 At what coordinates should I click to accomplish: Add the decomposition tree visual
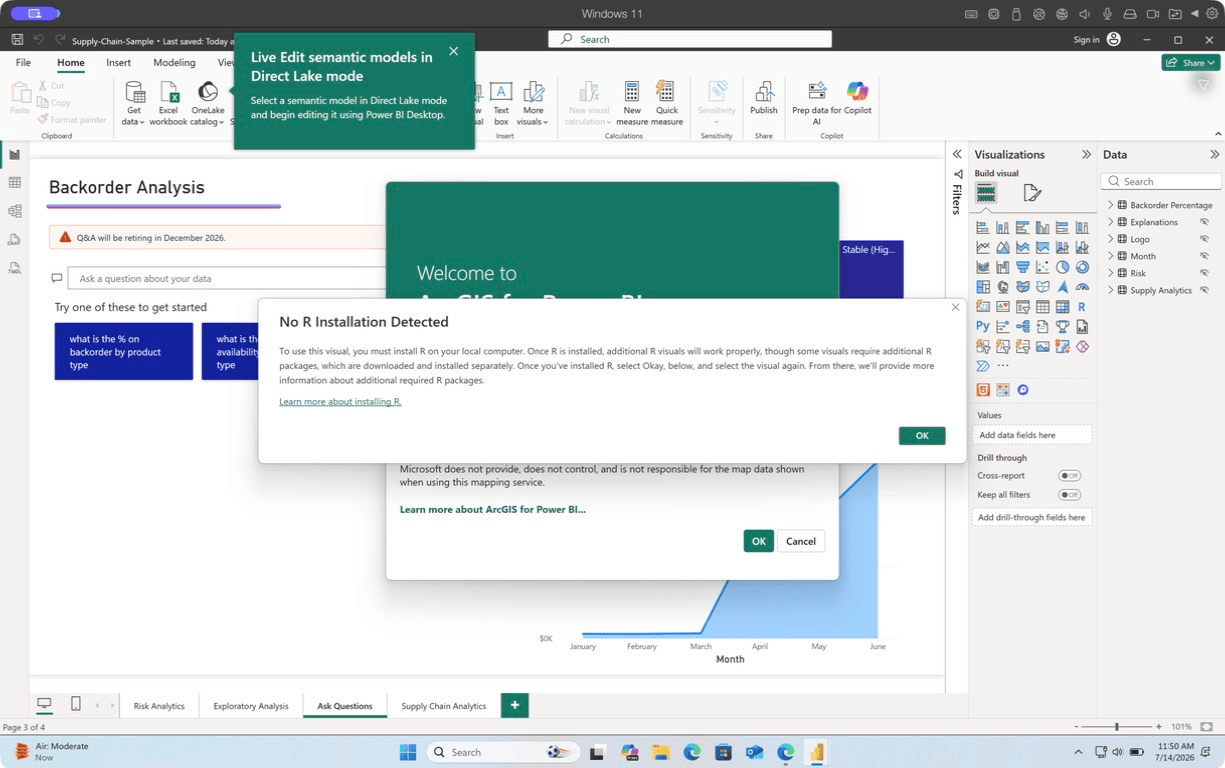pyautogui.click(x=1023, y=326)
